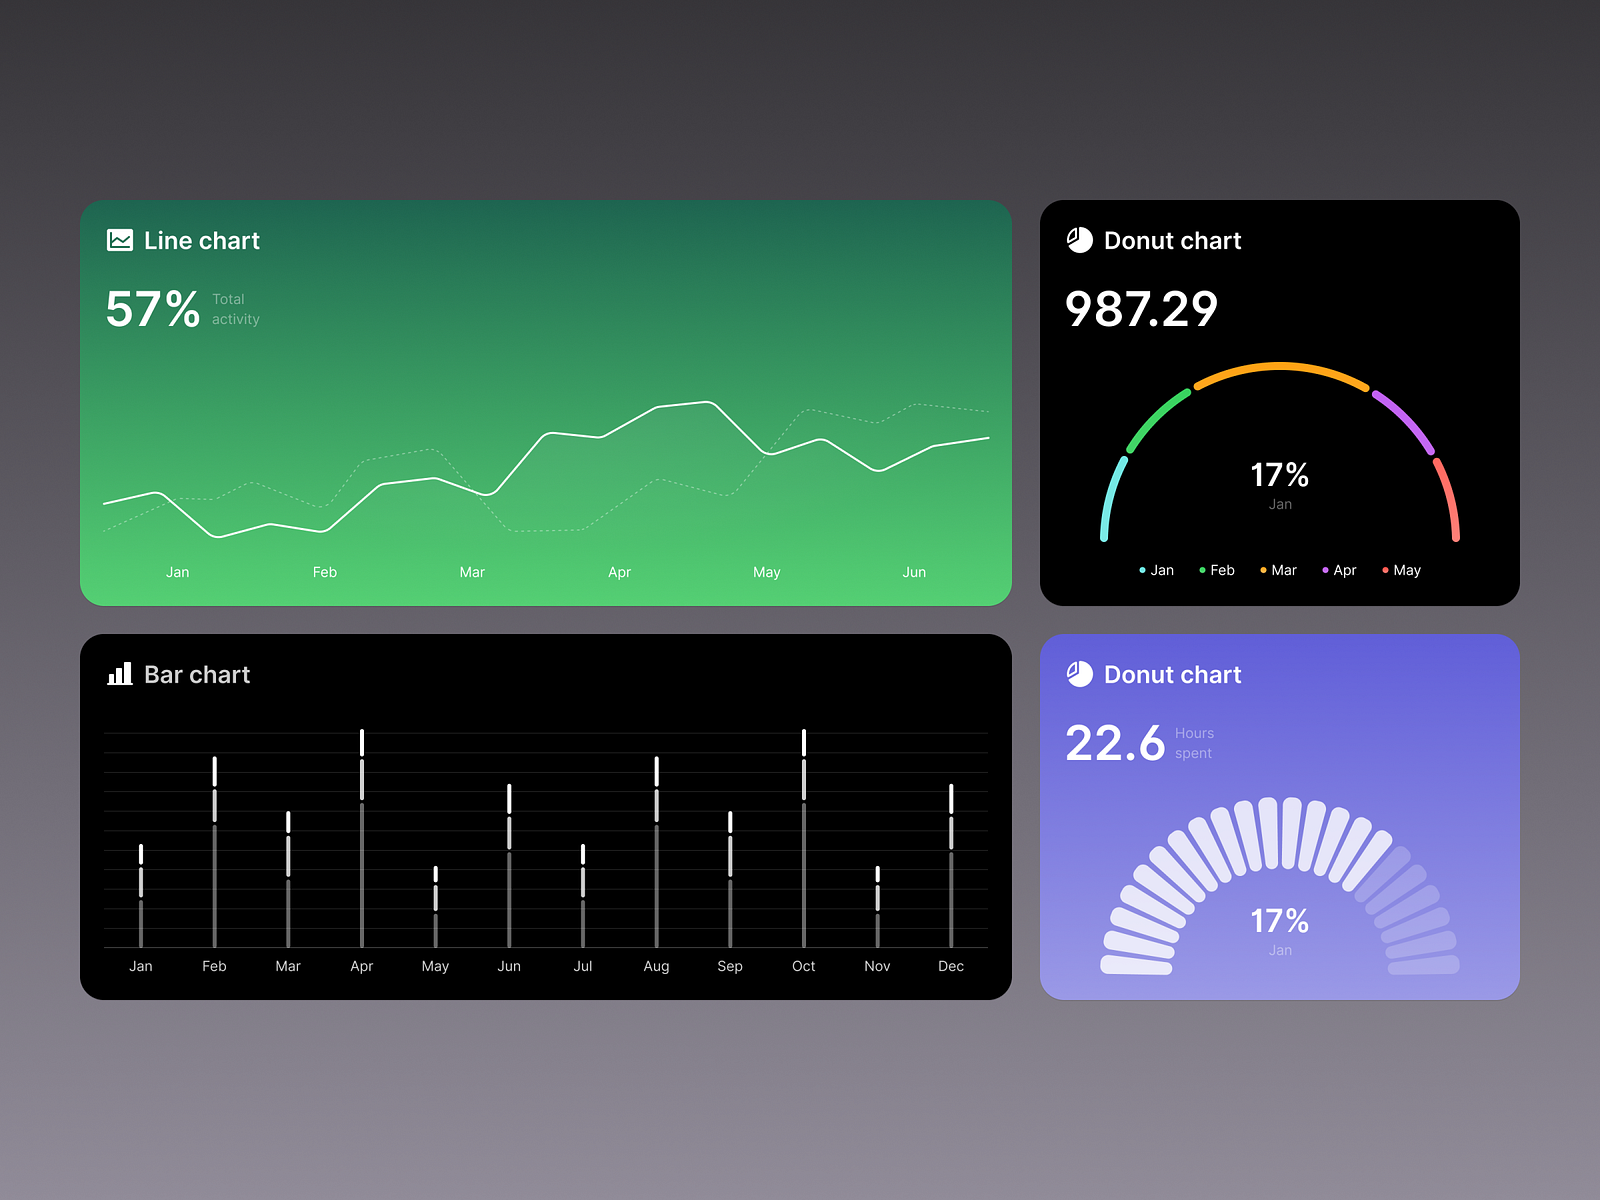Open the Line chart card title
This screenshot has height=1200, width=1600.
tap(201, 240)
